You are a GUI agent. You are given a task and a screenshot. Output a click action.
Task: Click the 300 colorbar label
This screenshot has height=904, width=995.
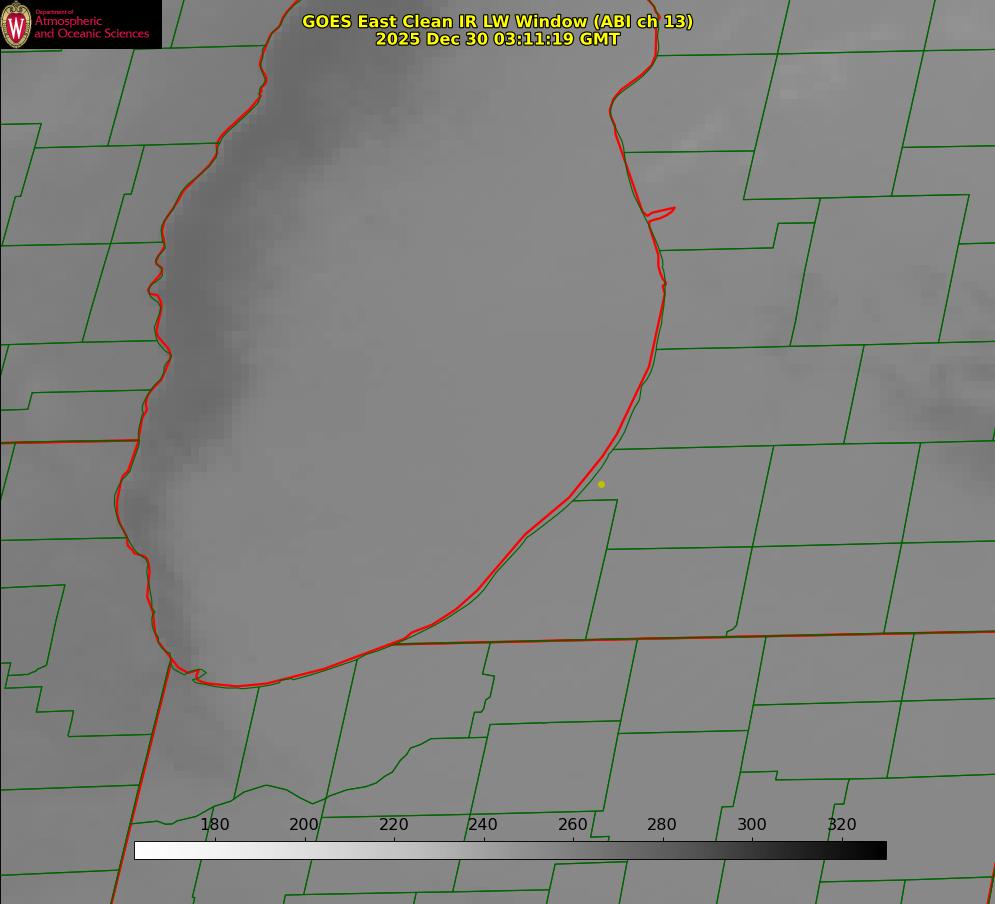point(752,824)
